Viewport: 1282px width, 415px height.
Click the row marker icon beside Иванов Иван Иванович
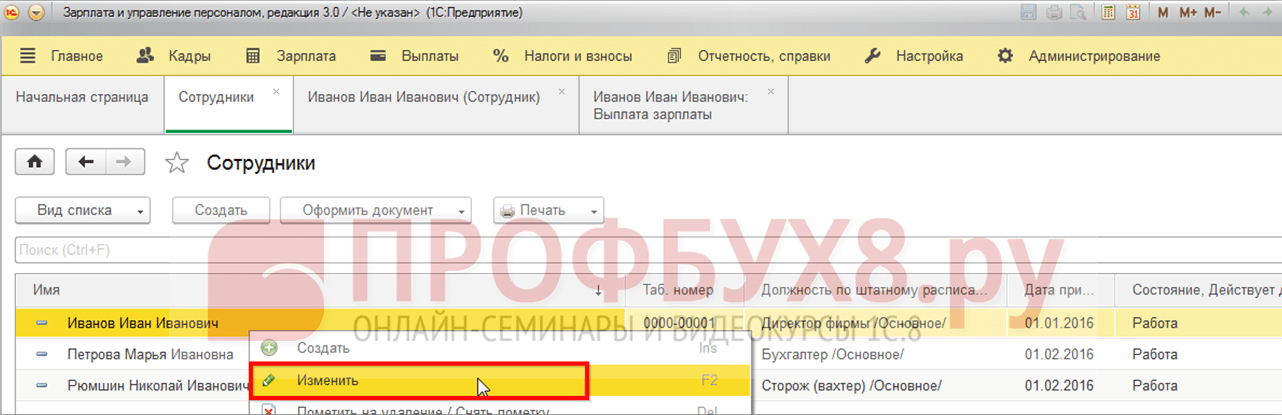42,323
